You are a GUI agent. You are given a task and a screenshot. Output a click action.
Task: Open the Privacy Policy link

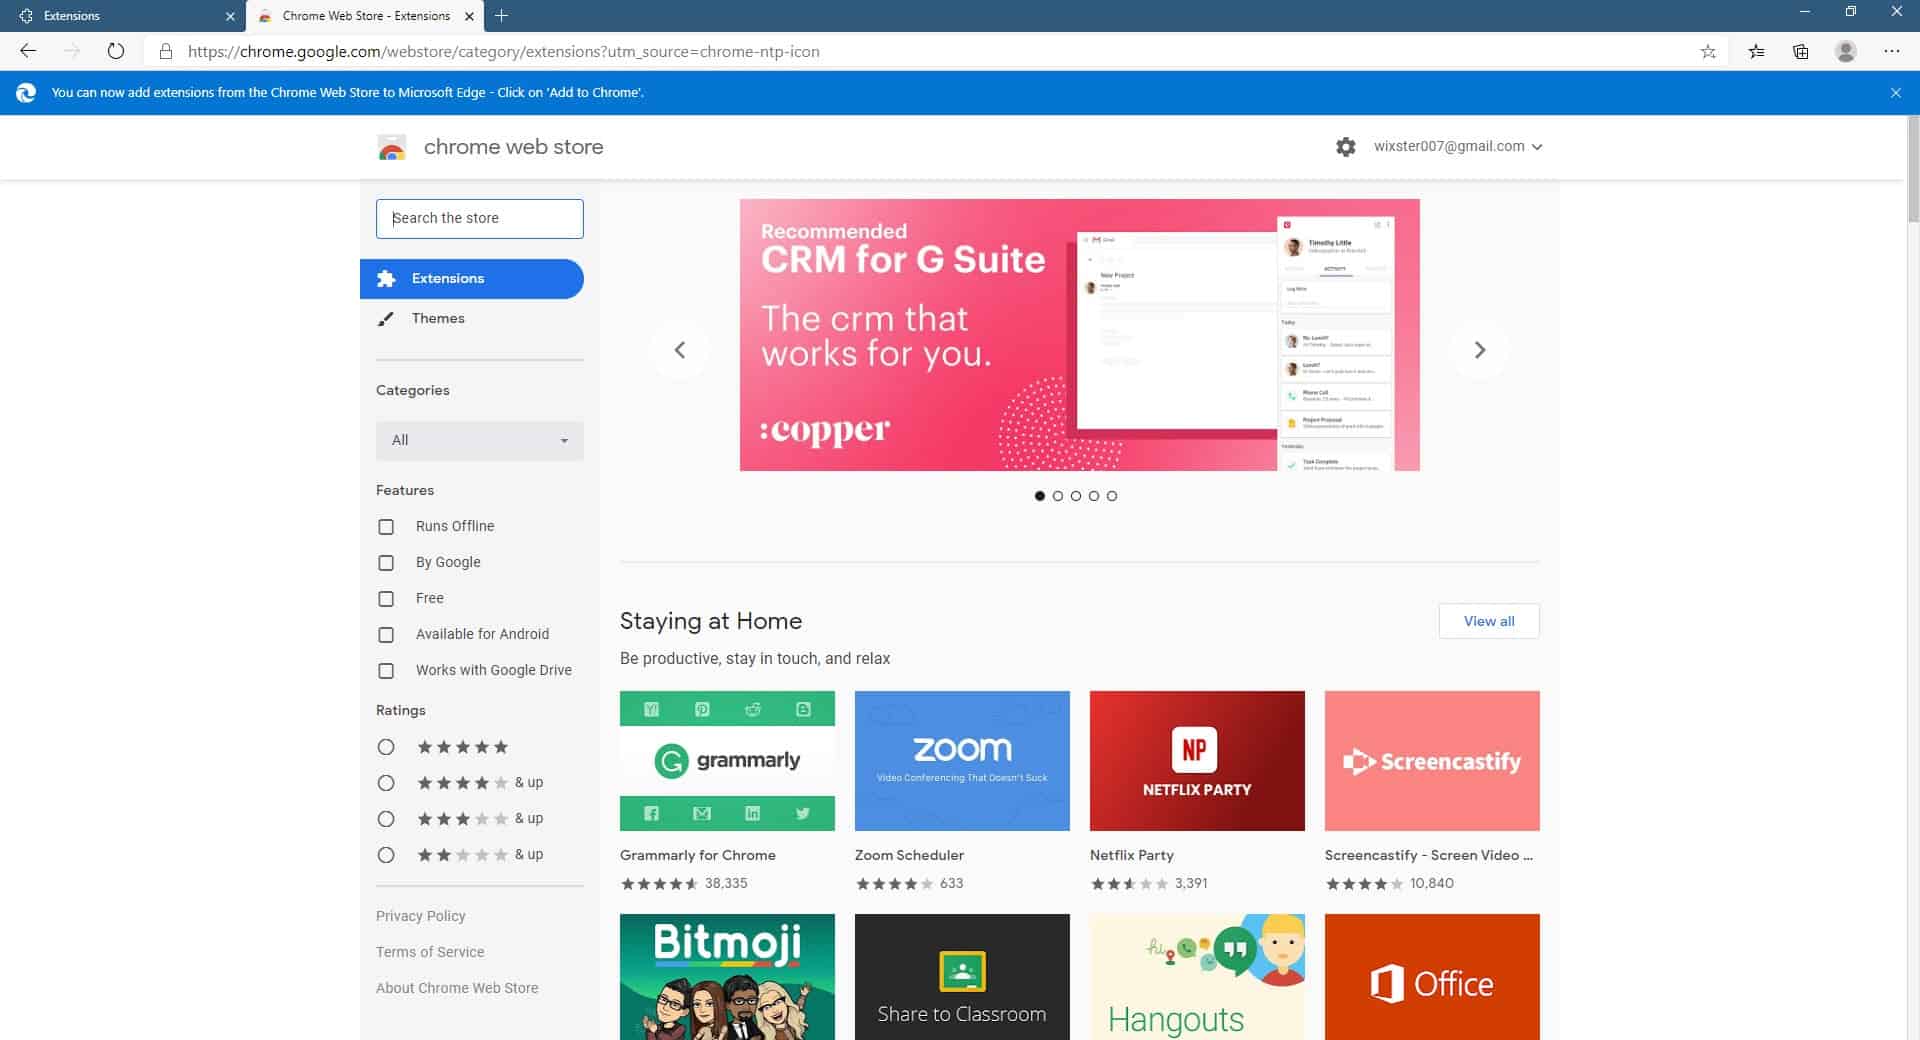420,916
